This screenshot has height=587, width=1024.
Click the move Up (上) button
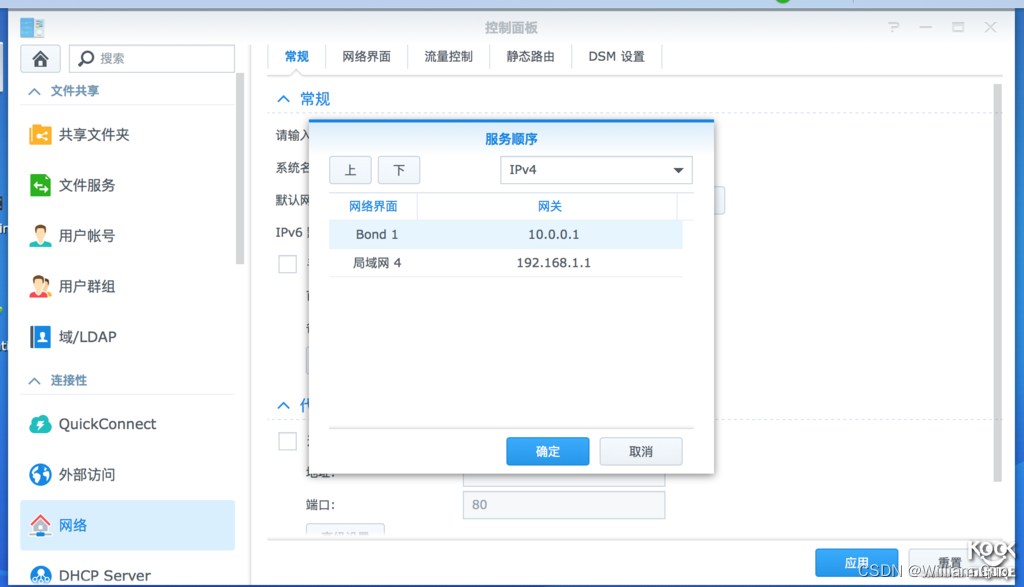[350, 170]
